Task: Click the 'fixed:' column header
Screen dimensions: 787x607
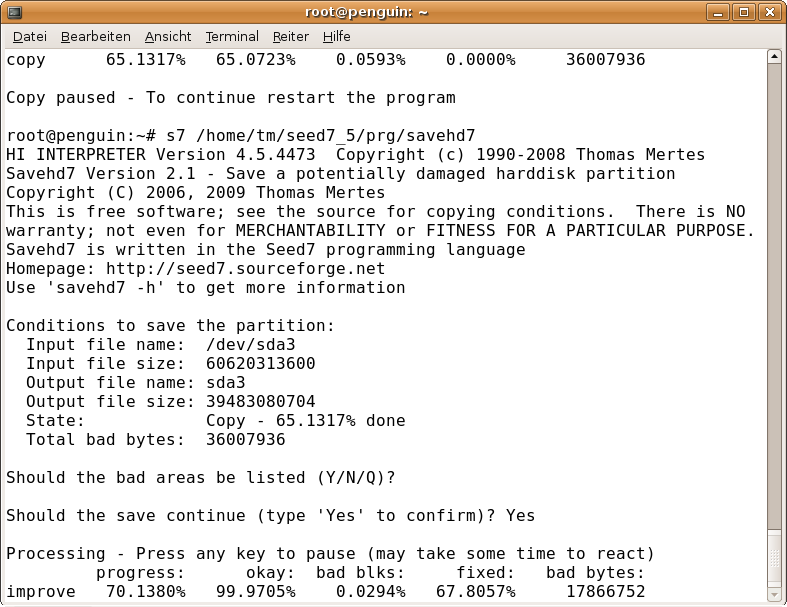Action: [485, 573]
